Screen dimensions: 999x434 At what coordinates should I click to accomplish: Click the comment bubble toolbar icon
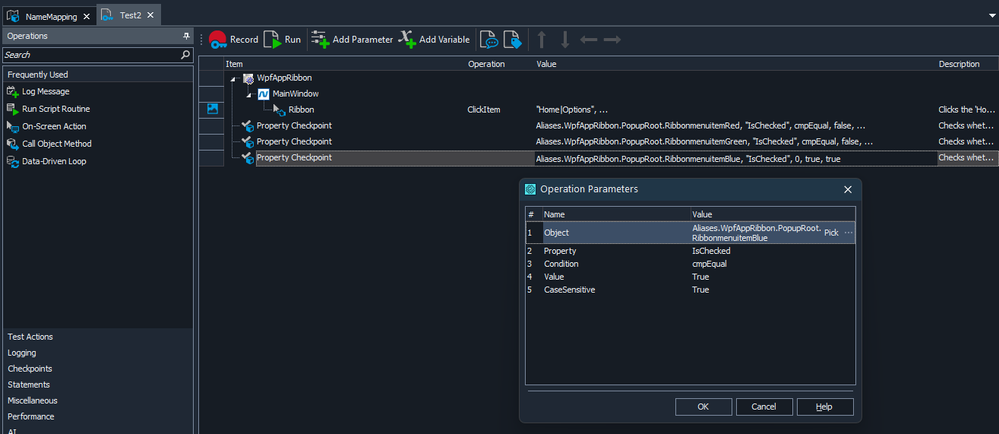(x=489, y=40)
